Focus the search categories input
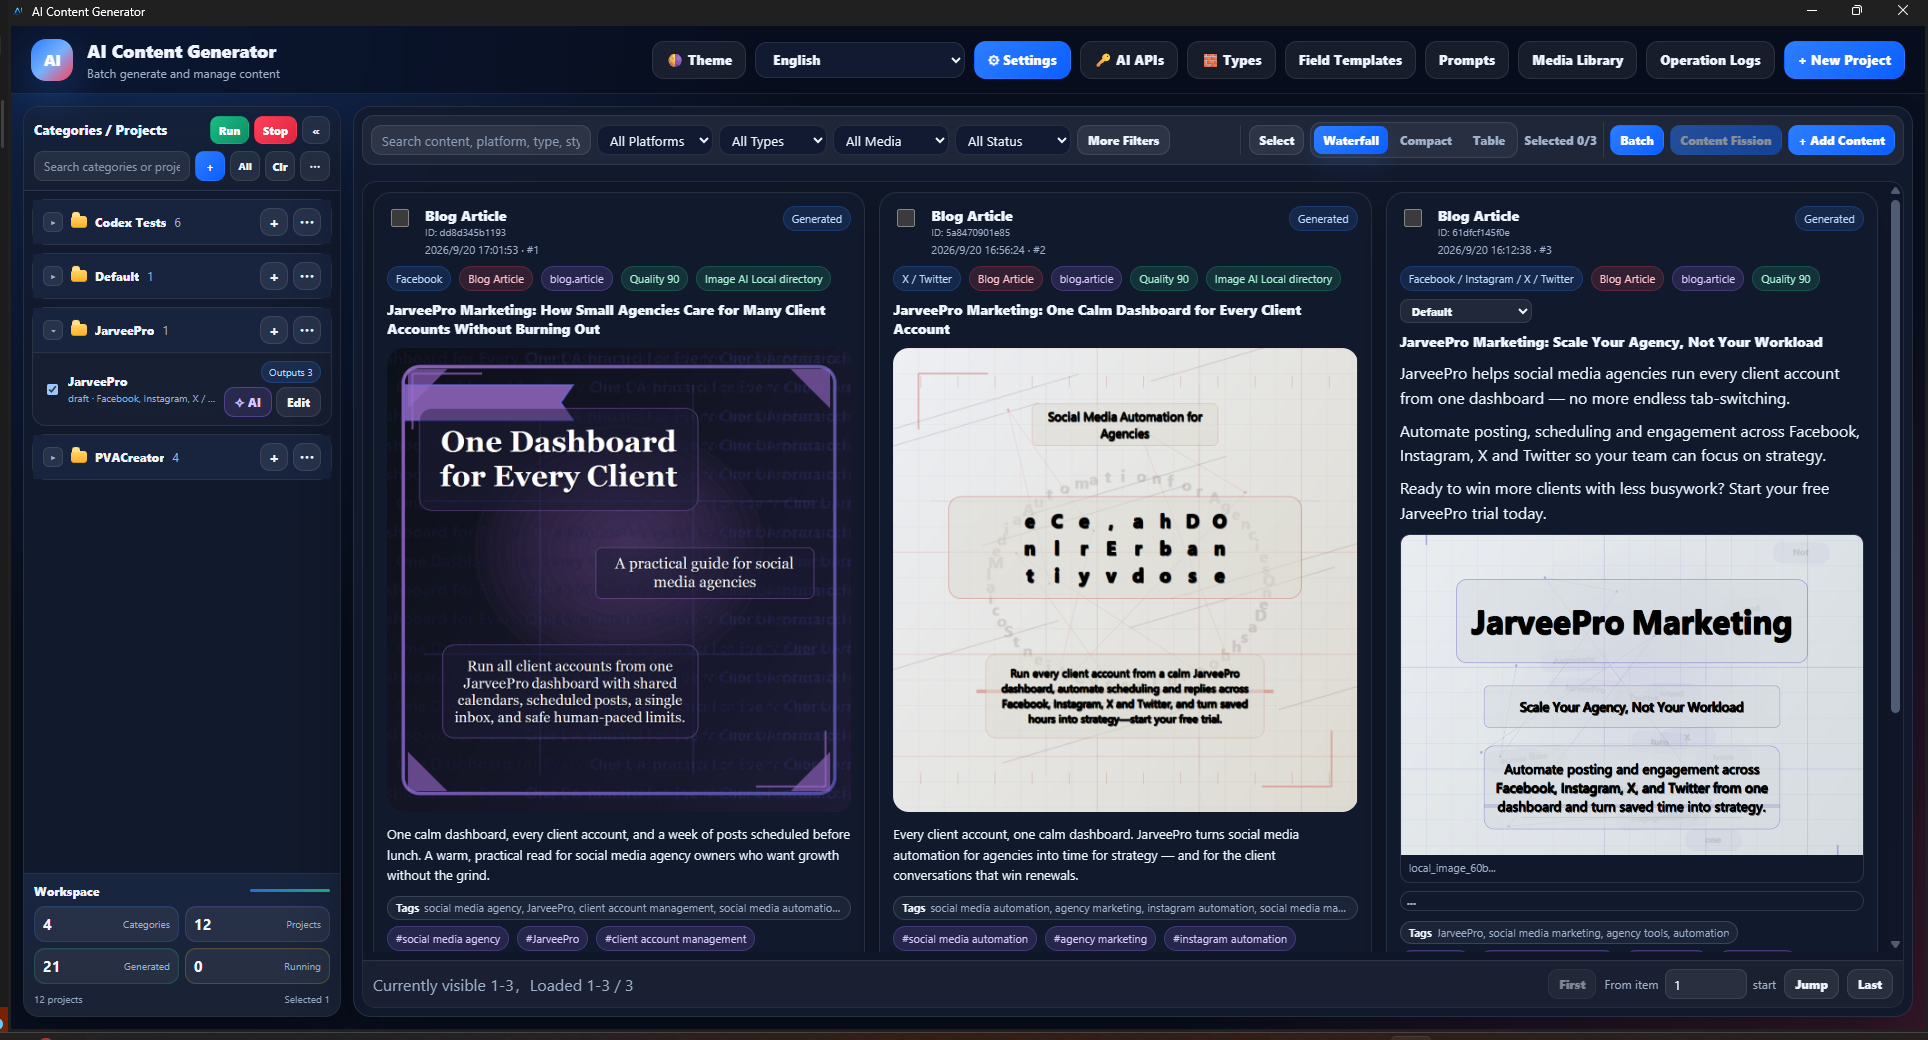The width and height of the screenshot is (1928, 1040). pos(112,167)
